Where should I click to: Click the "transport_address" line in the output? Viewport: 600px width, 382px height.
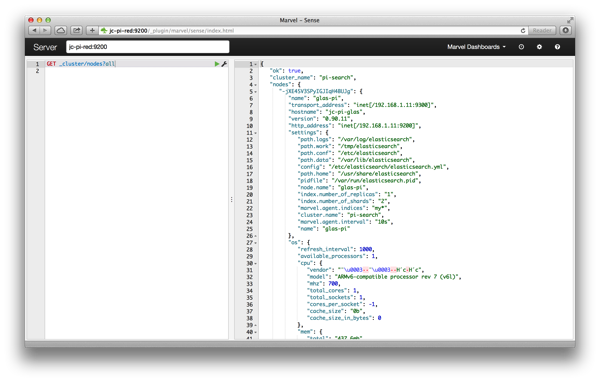point(362,105)
